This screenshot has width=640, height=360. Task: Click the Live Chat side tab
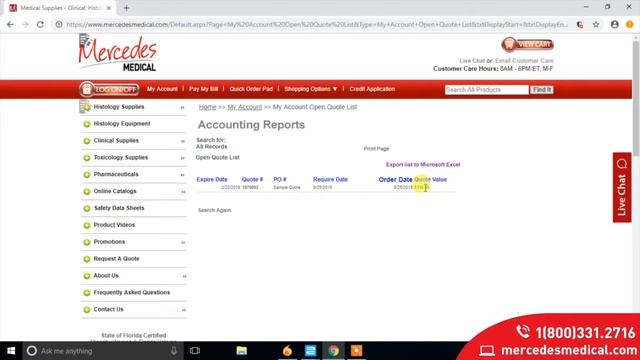pos(622,187)
